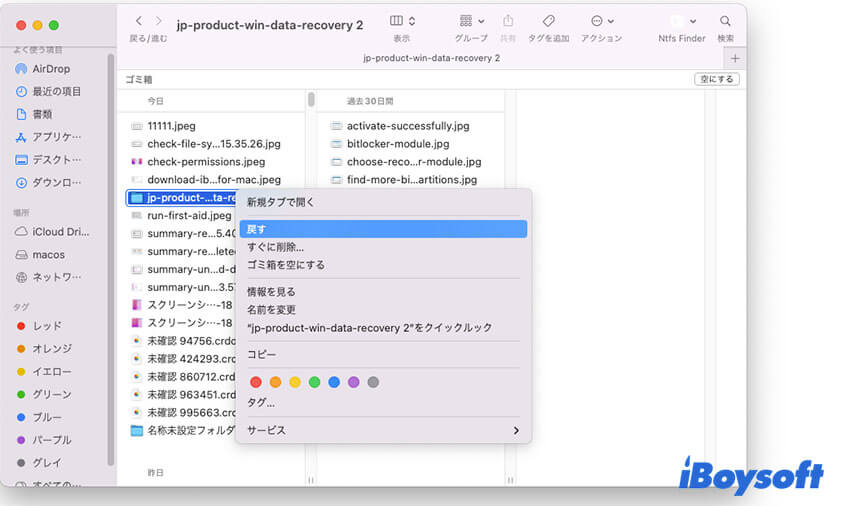850x506 pixels.
Task: Open 書類 documents in the sidebar
Action: pos(34,114)
